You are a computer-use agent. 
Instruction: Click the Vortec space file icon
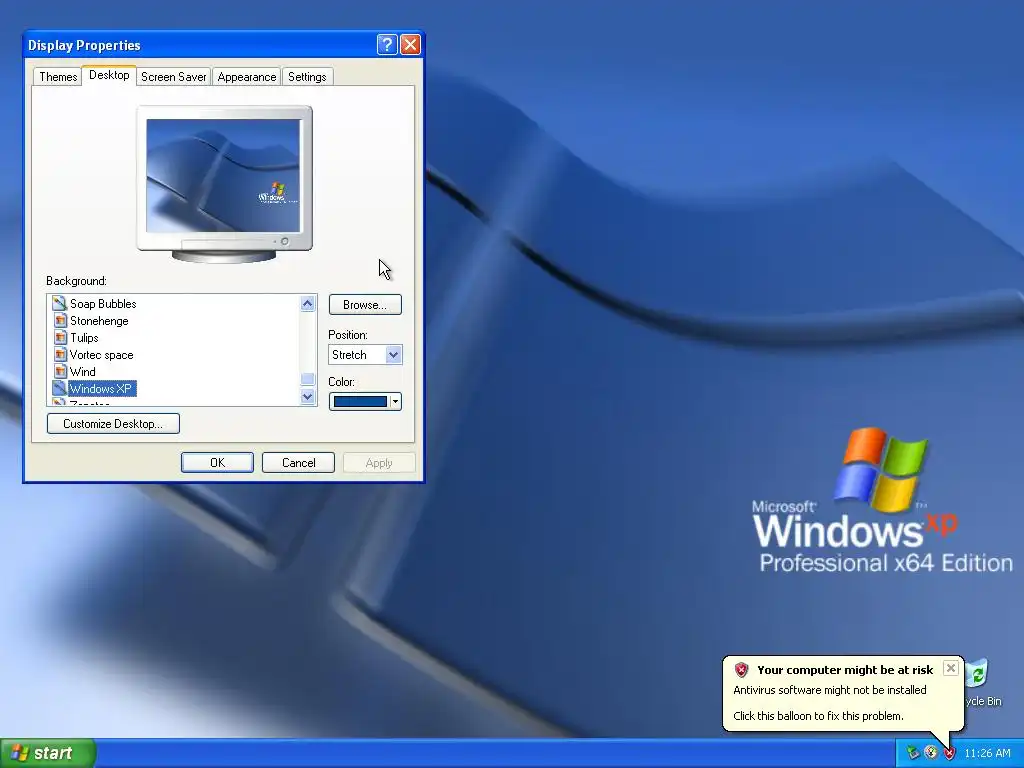pos(59,354)
